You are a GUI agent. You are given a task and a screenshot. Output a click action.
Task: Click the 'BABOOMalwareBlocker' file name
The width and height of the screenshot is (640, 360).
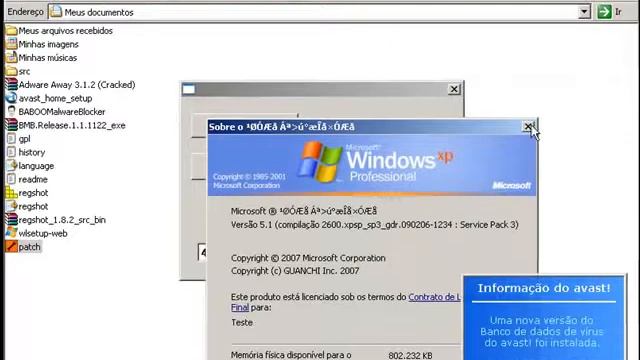(x=62, y=111)
